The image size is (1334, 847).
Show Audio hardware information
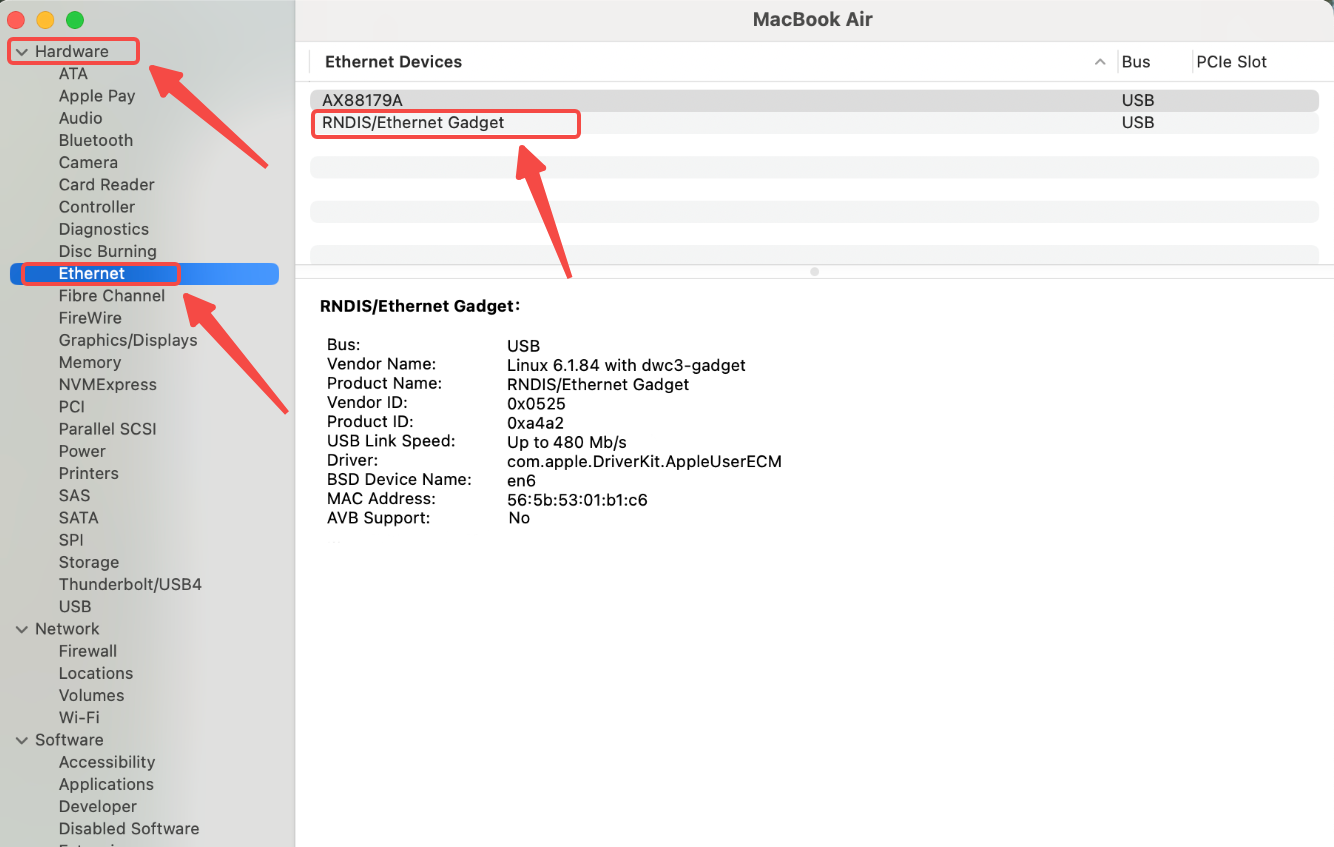click(81, 118)
